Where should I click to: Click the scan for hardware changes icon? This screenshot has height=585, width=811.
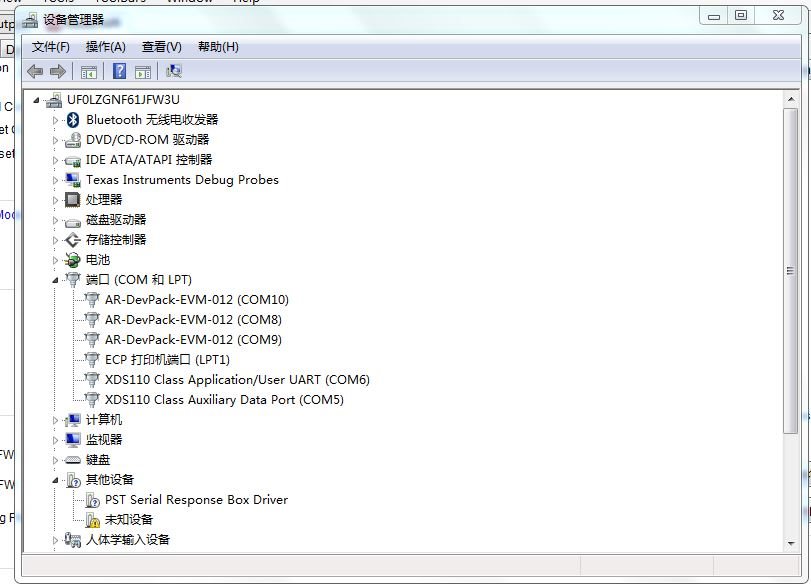click(174, 71)
